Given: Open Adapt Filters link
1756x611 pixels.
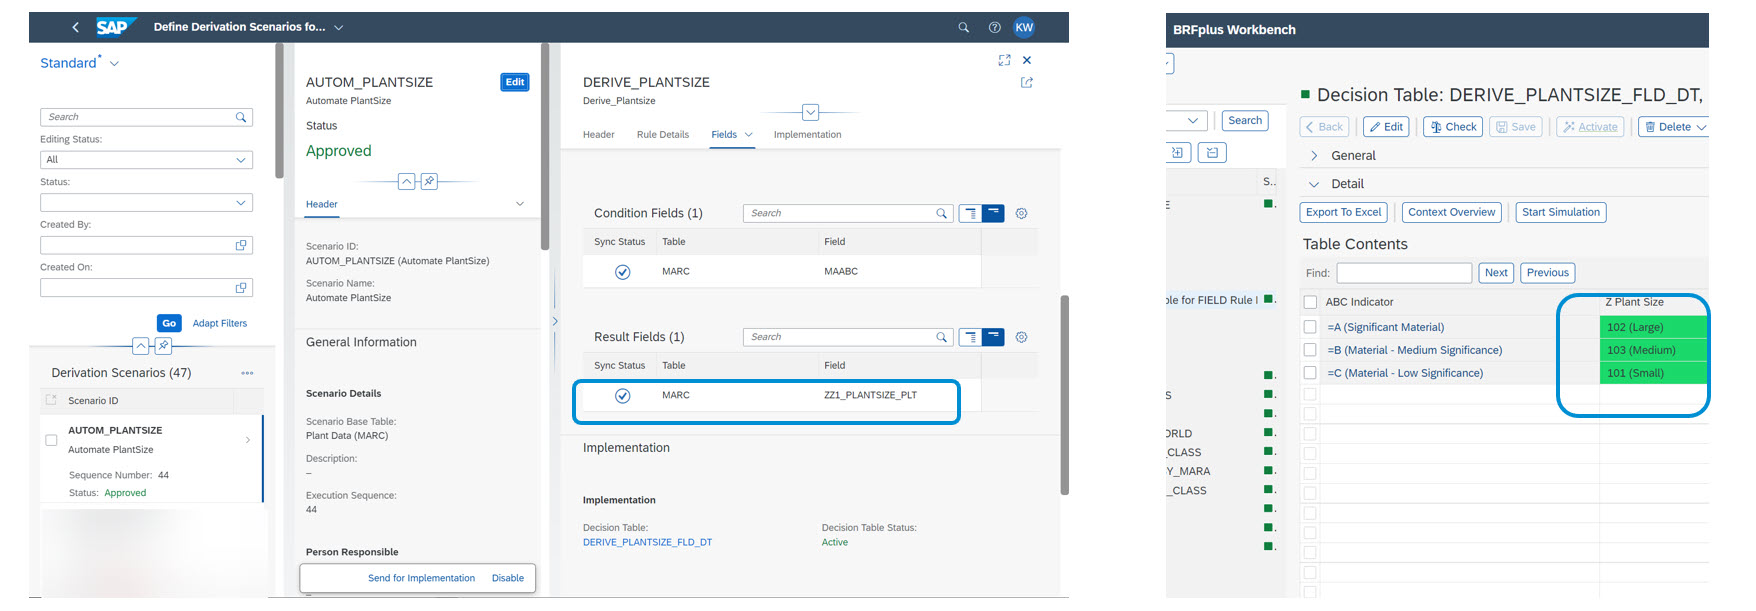Looking at the screenshot, I should (220, 323).
